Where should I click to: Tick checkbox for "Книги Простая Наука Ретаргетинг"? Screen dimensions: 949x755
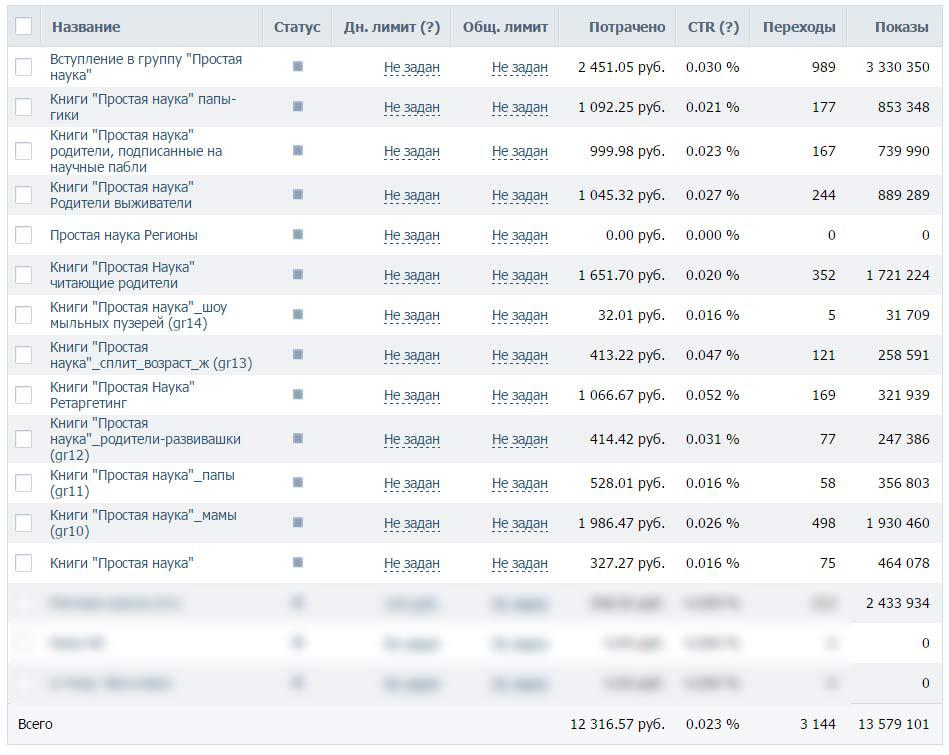24,394
